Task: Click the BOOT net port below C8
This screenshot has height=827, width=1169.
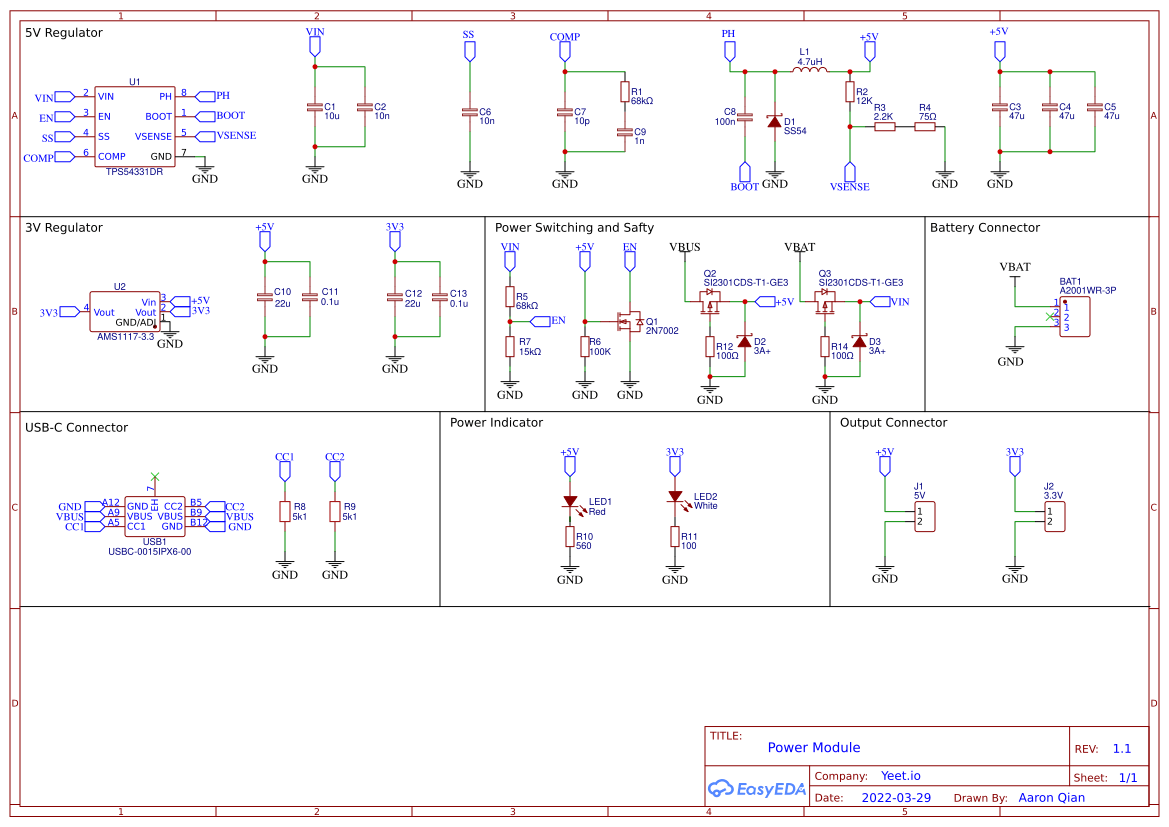Action: click(x=745, y=172)
